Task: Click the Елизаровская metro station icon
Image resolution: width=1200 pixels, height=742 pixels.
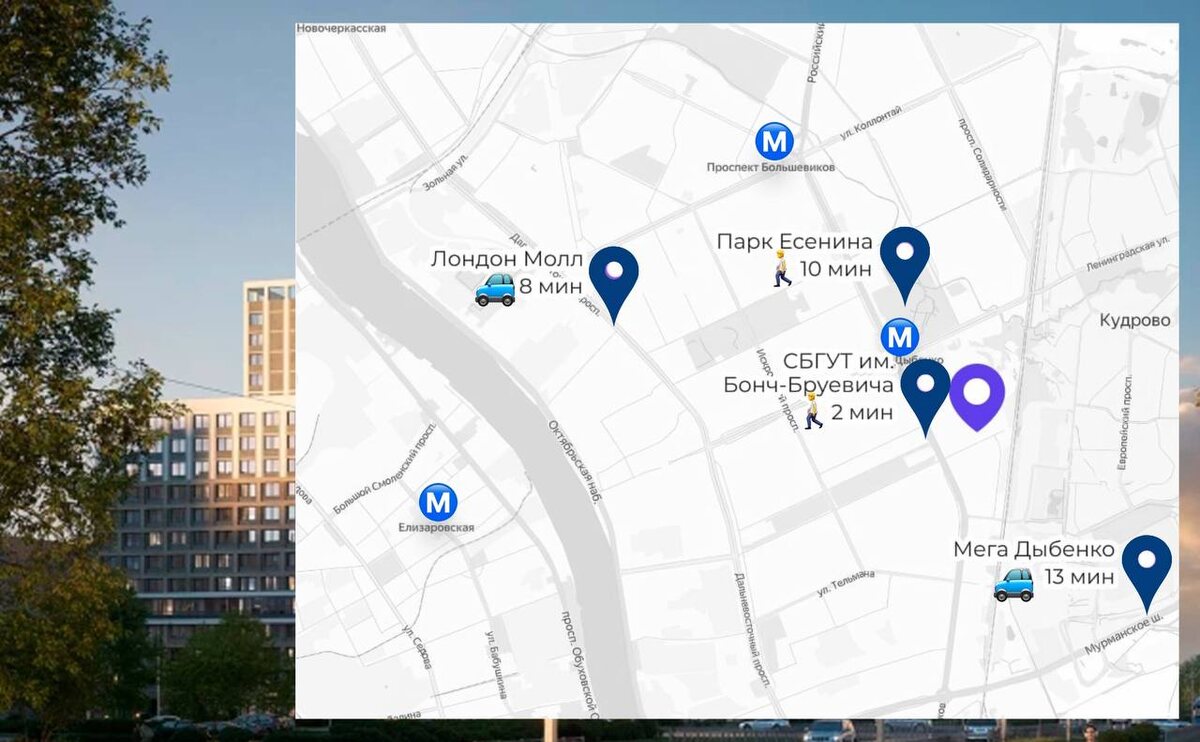Action: 438,502
